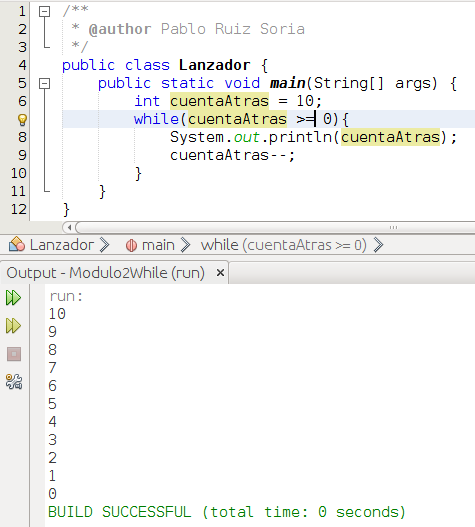
Task: Click the left arrow of horizontal scrollbar
Action: (x=69, y=228)
